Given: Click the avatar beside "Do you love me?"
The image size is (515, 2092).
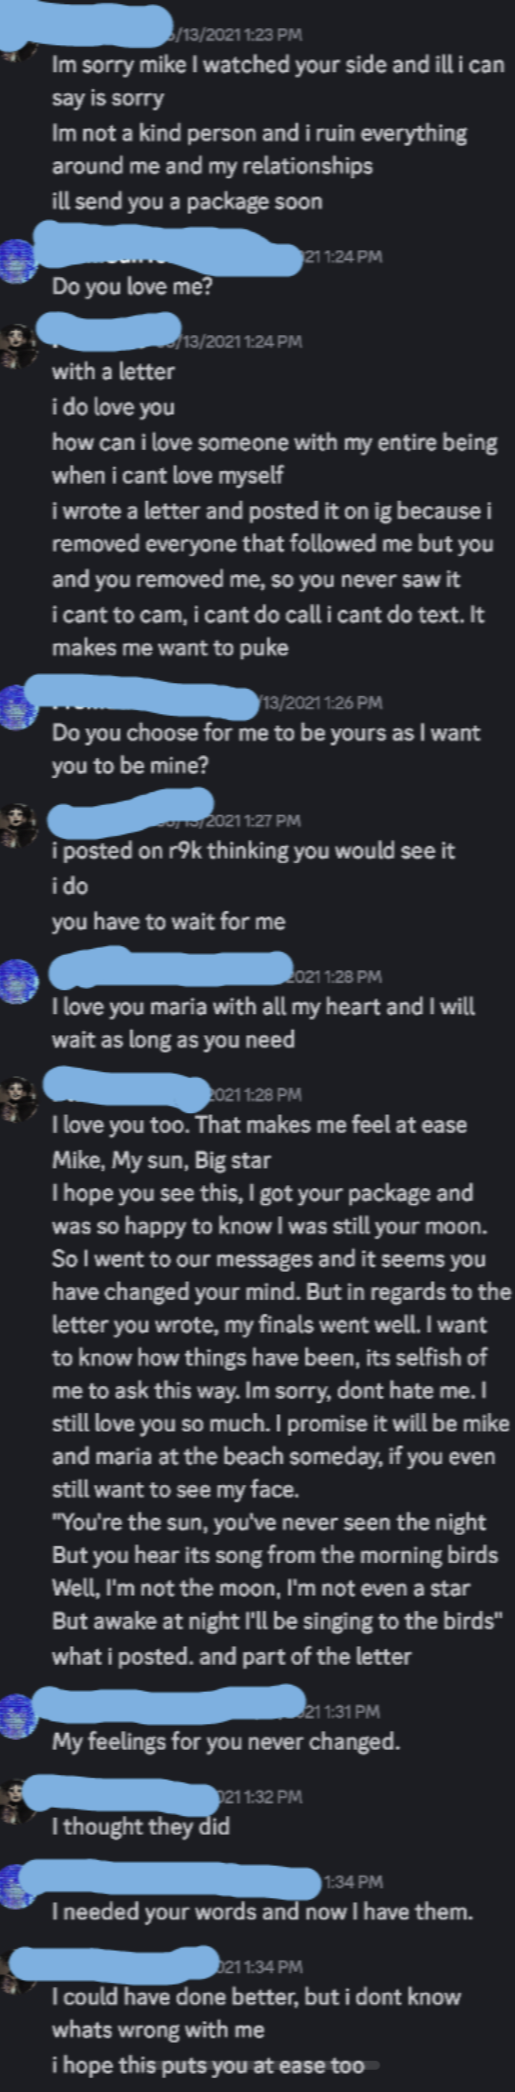Looking at the screenshot, I should click(x=17, y=260).
